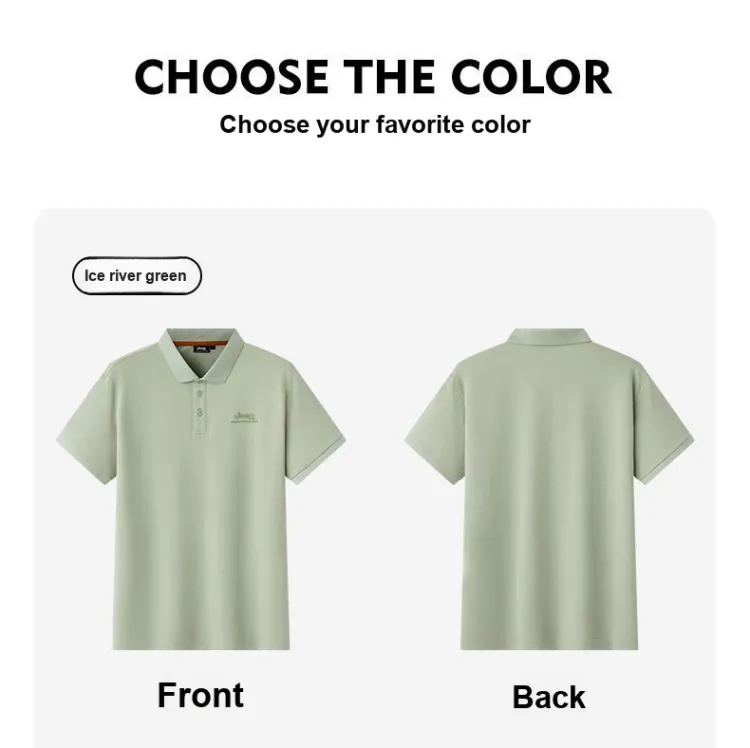
Task: Click the "Front" caption text
Action: (x=200, y=695)
